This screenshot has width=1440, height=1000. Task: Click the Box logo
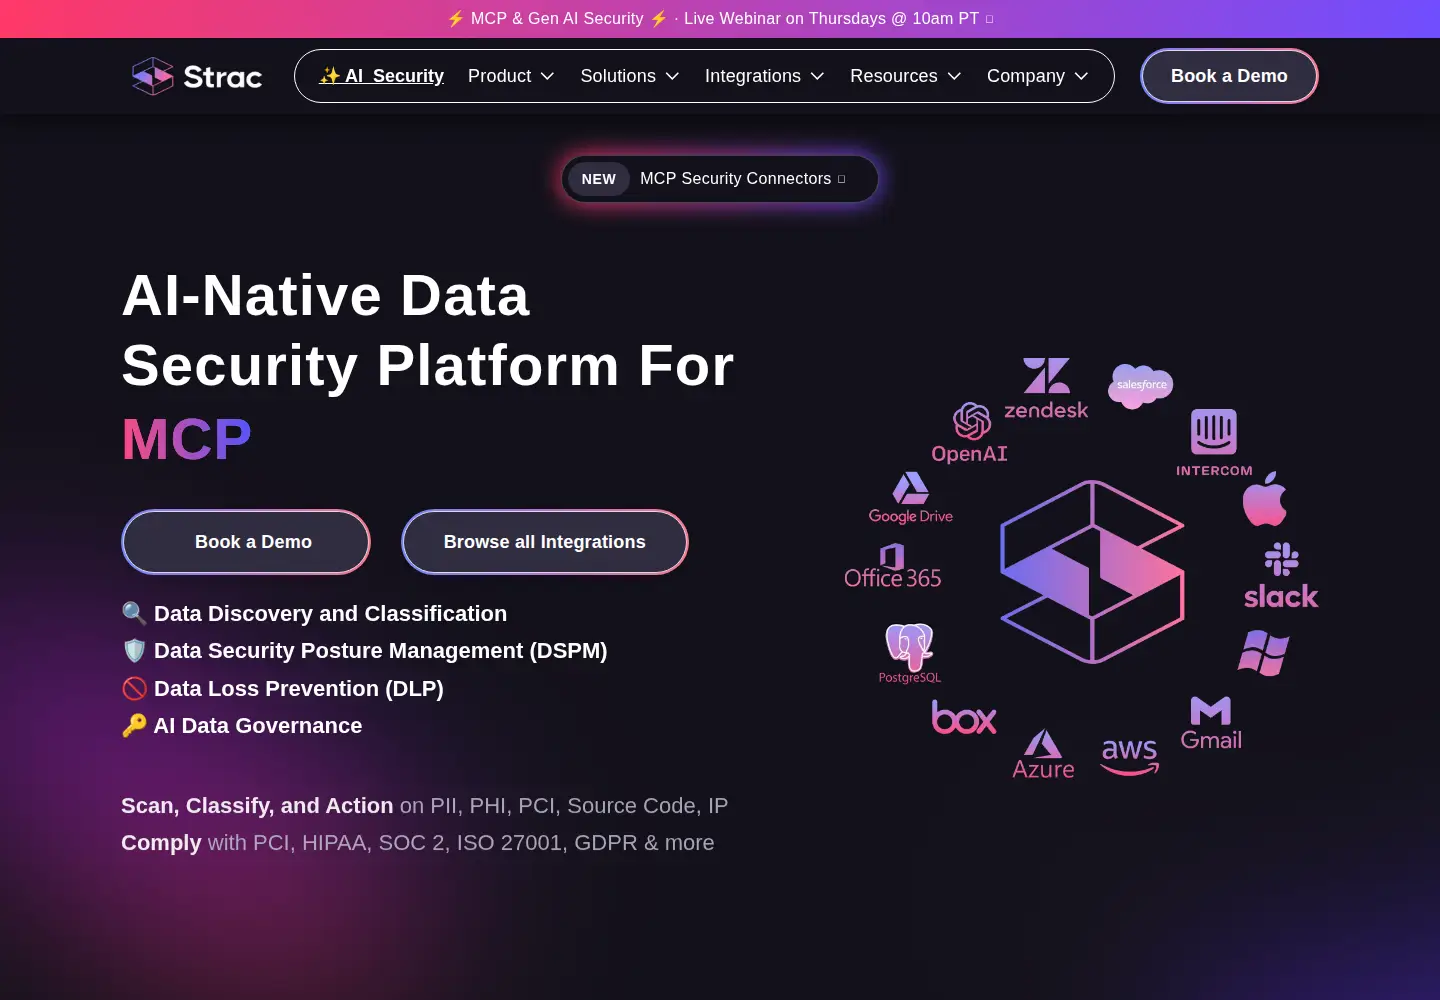point(964,717)
